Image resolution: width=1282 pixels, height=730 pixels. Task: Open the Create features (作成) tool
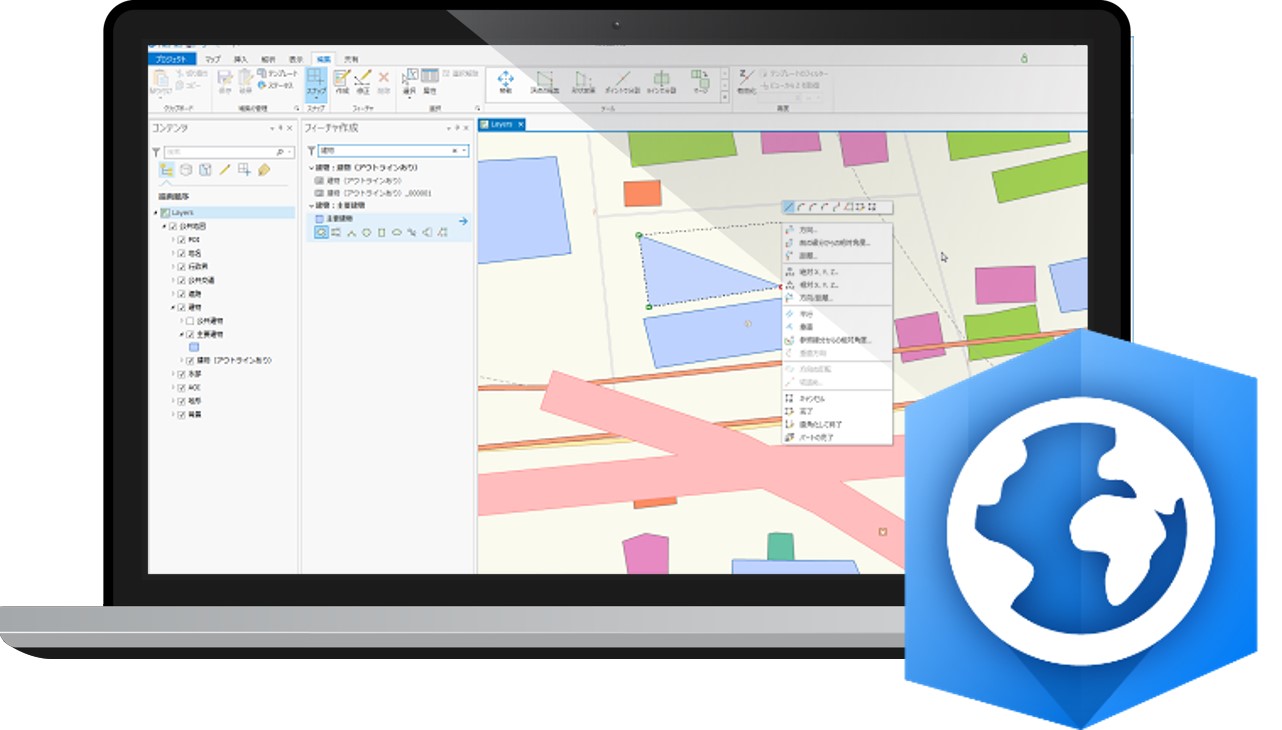pyautogui.click(x=342, y=79)
